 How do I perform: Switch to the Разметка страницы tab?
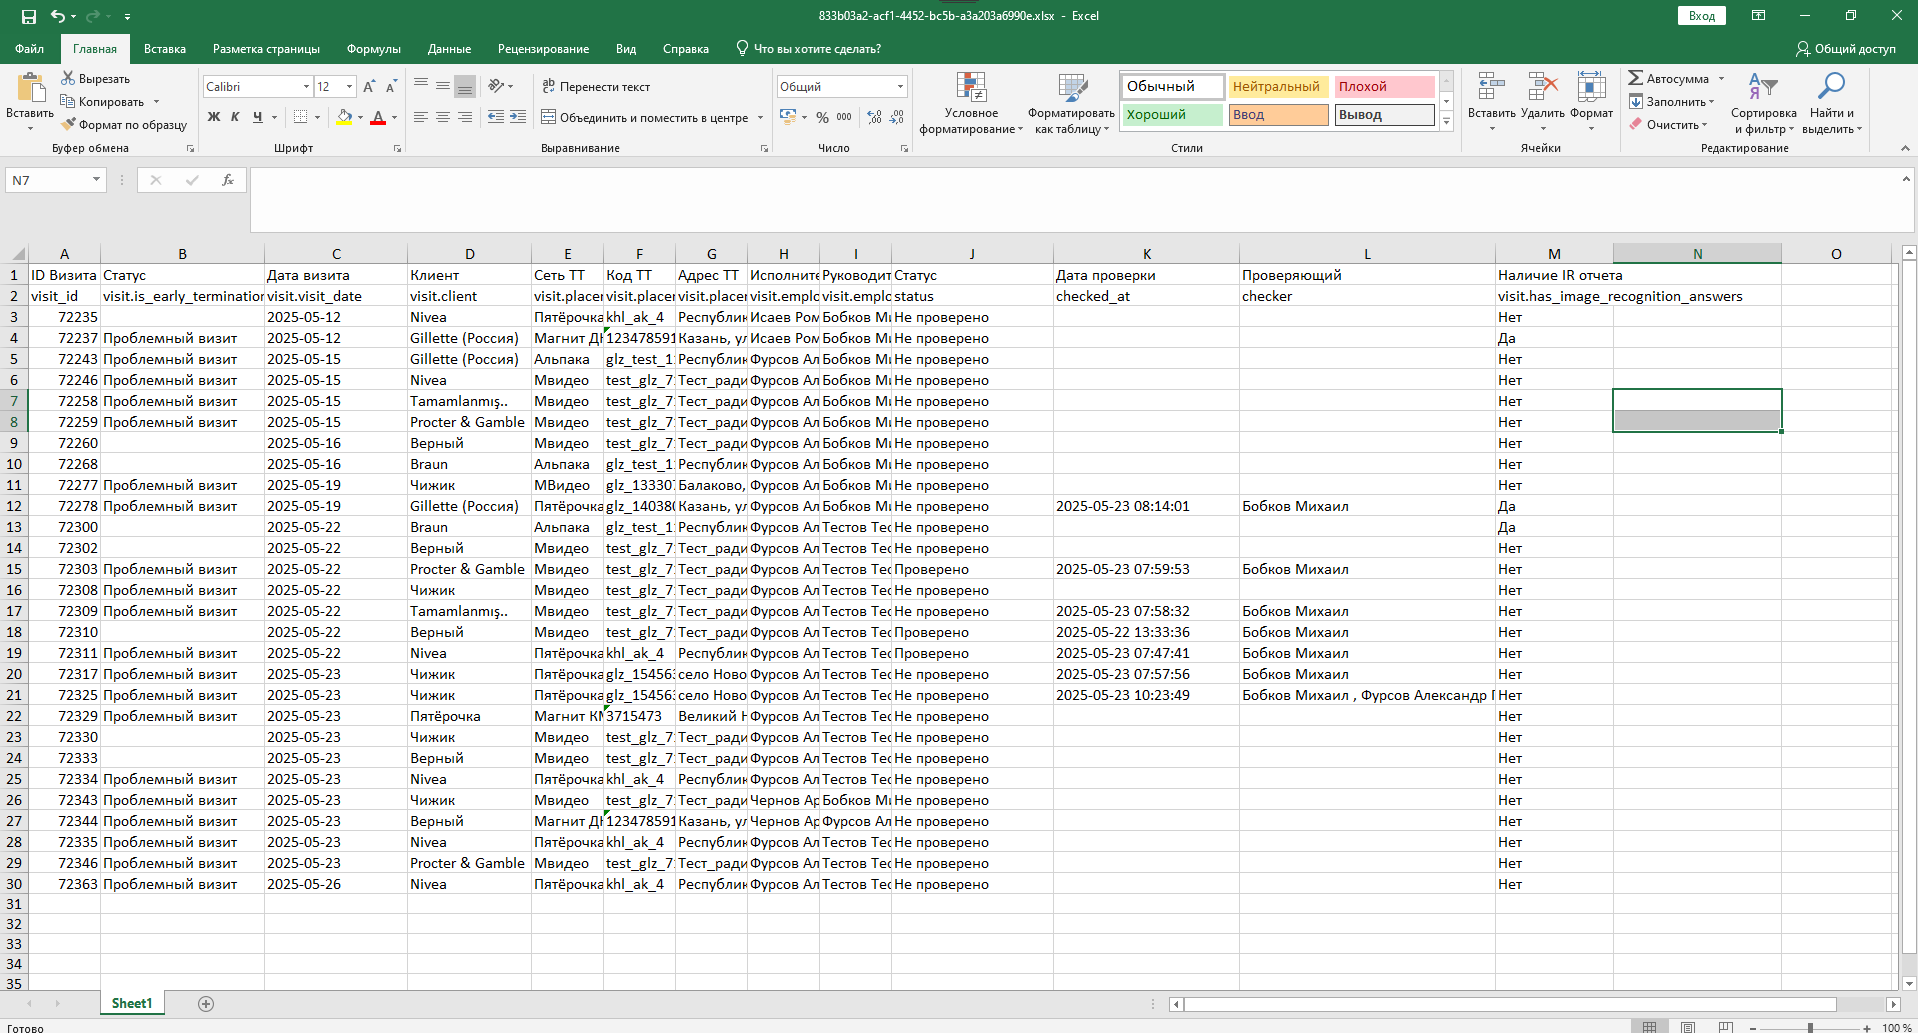coord(266,48)
